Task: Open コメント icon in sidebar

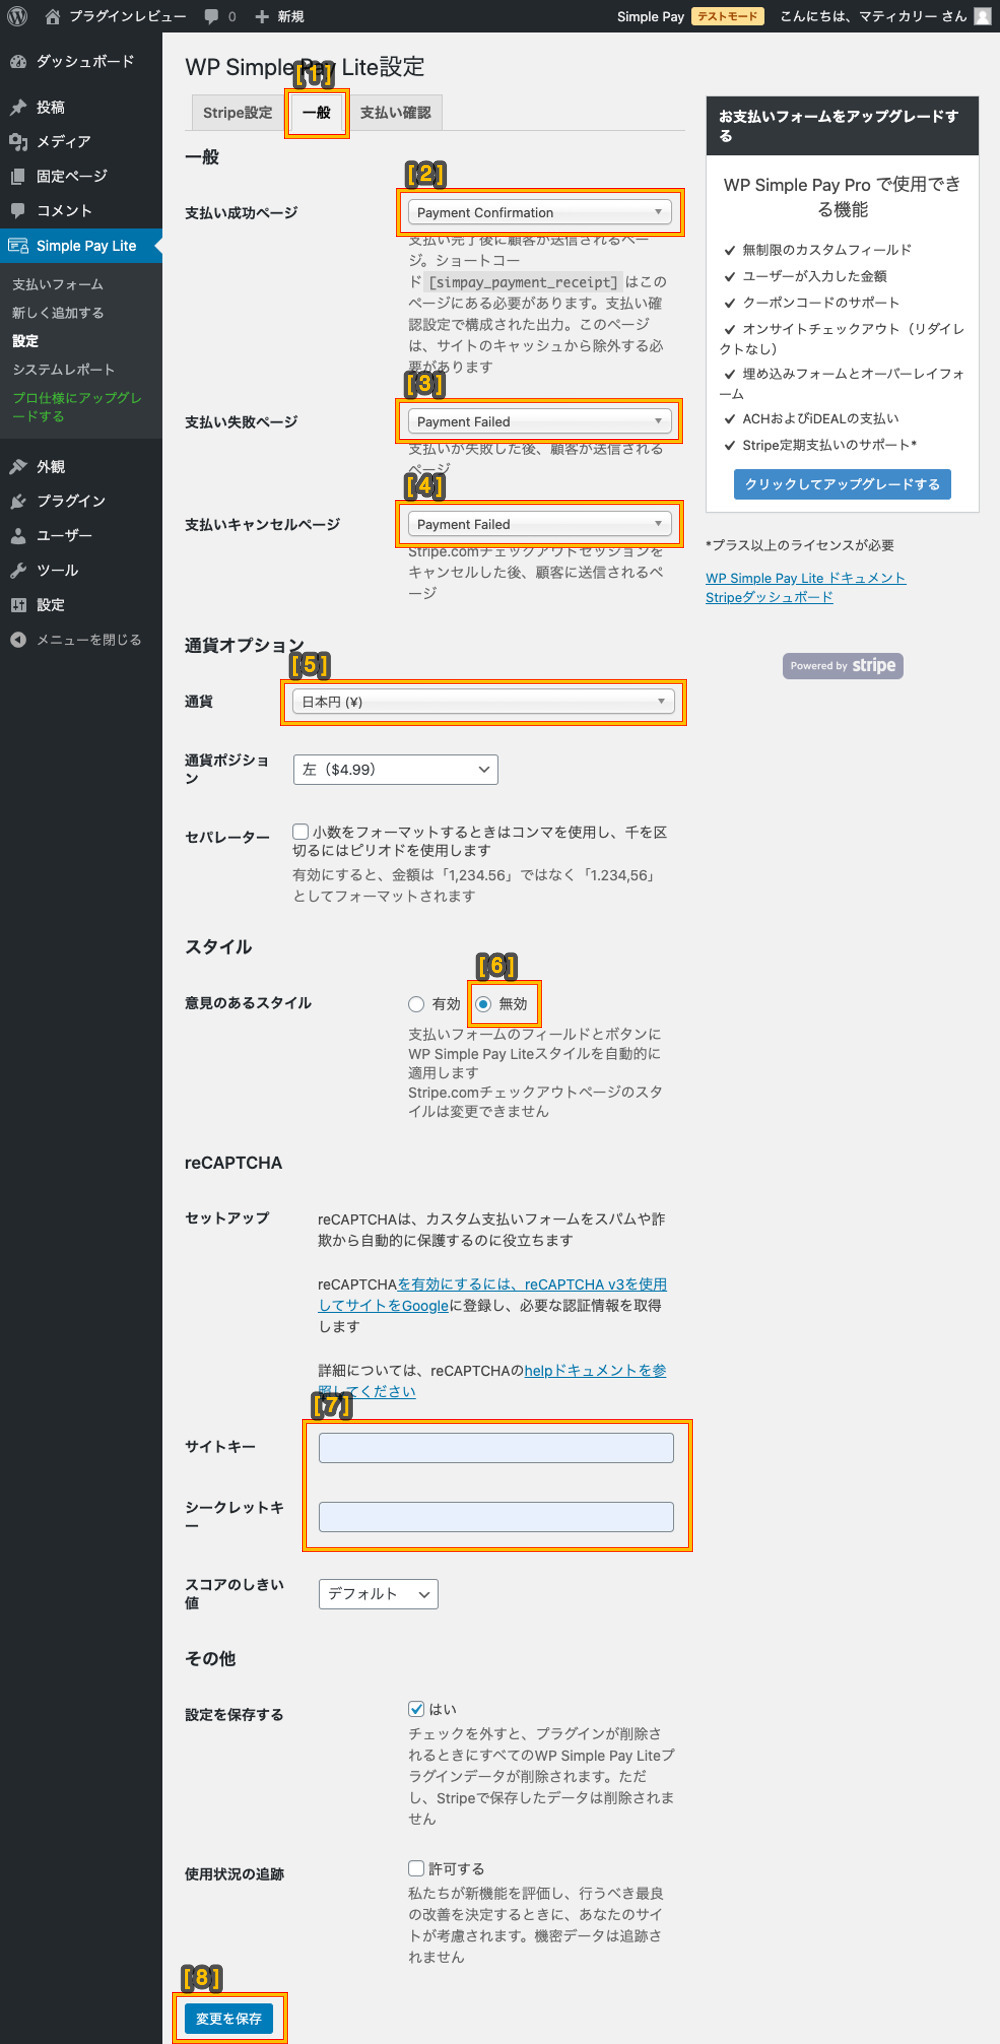Action: pos(18,211)
